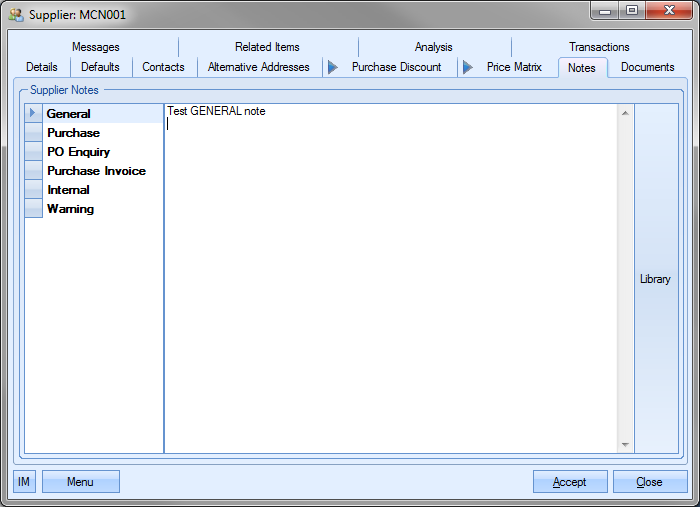700x507 pixels.
Task: Click the row header beside Internal
Action: [33, 190]
